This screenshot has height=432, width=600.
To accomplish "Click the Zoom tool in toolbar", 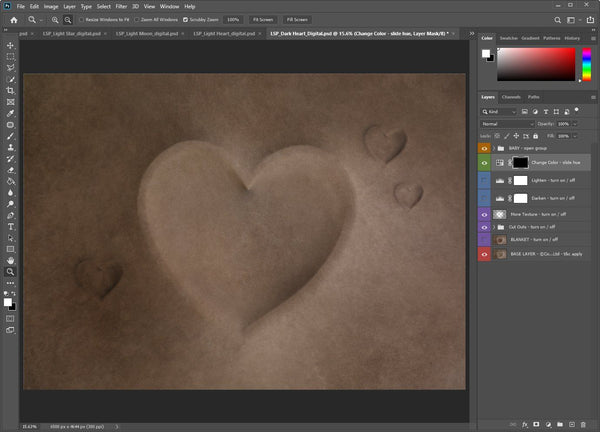I will (x=10, y=271).
